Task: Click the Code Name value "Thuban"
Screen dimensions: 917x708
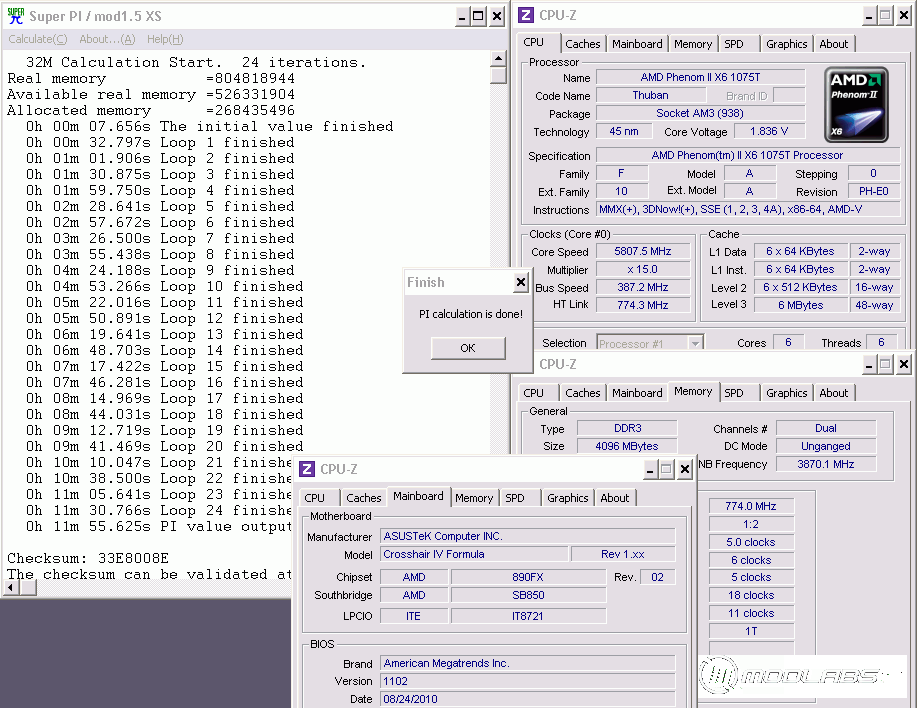Action: (x=650, y=95)
